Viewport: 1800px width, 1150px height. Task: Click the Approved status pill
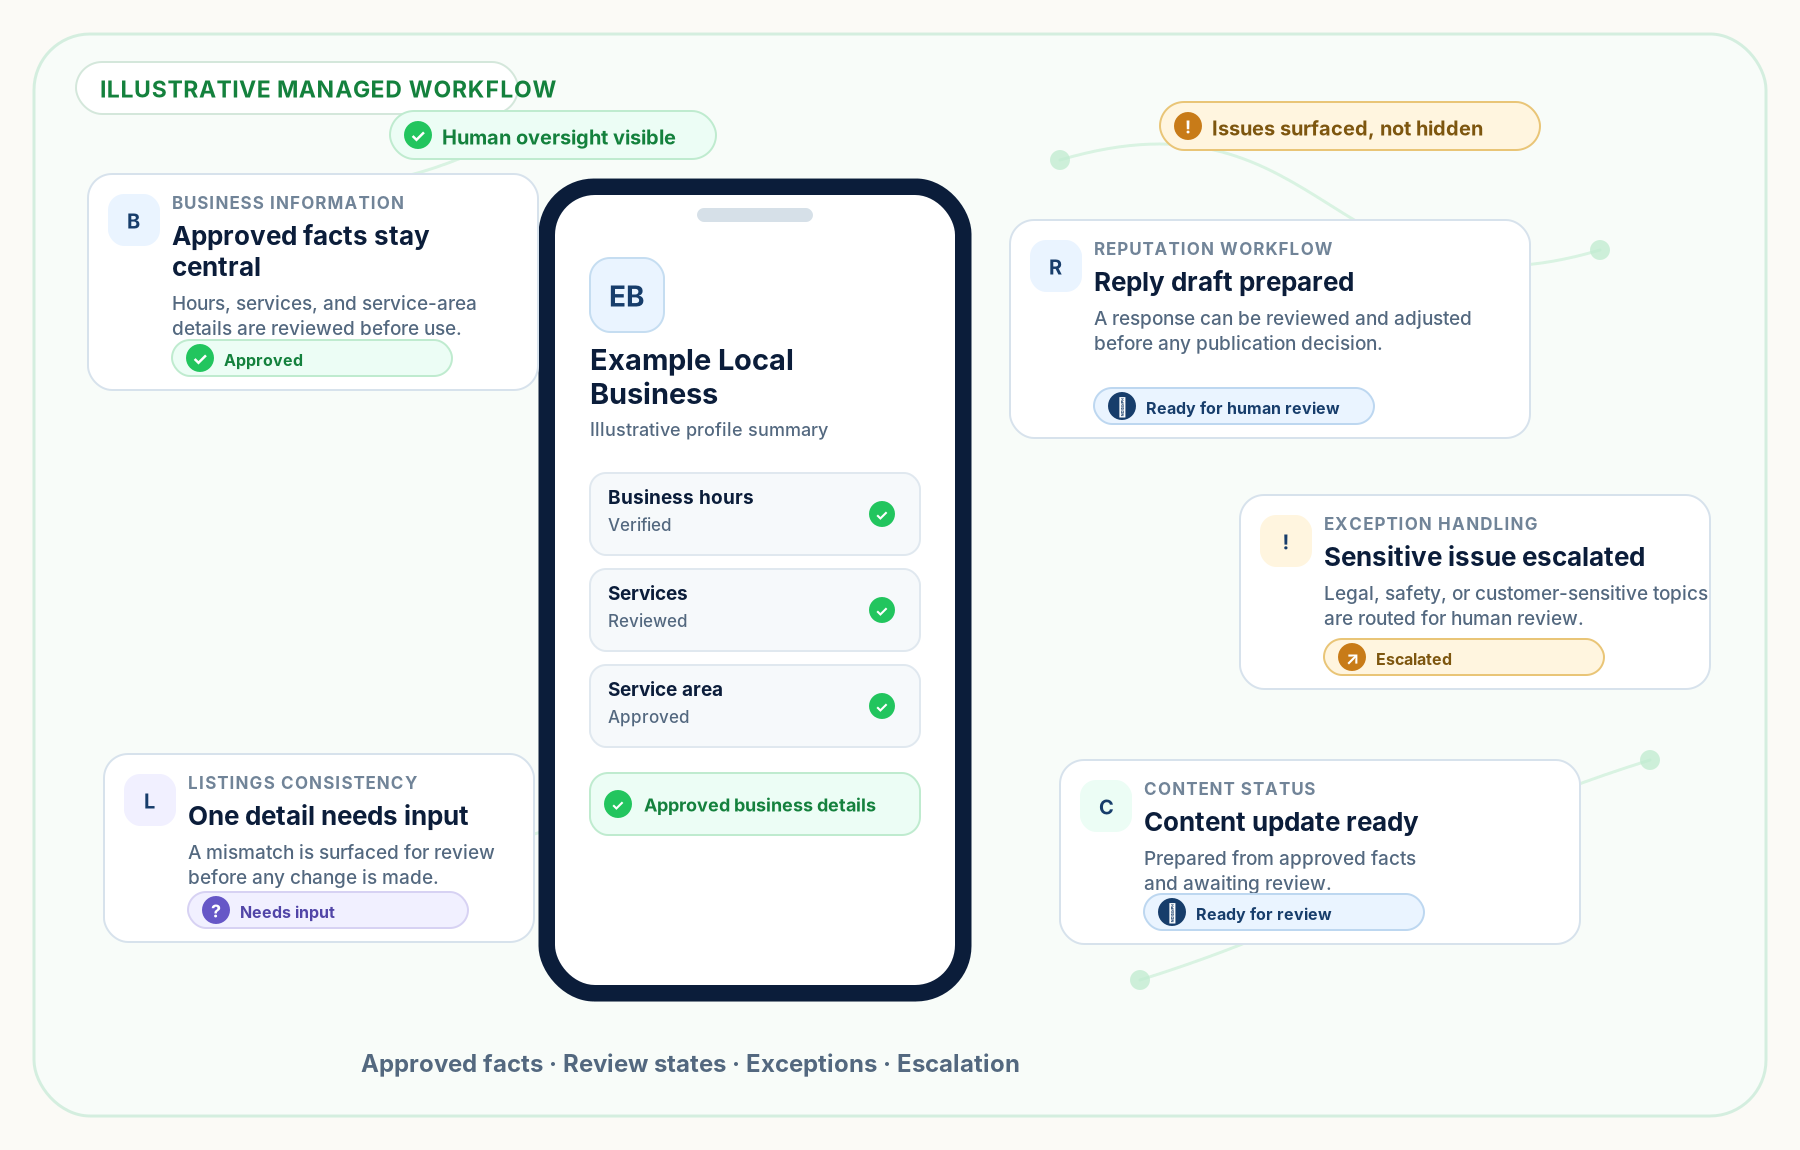click(312, 359)
